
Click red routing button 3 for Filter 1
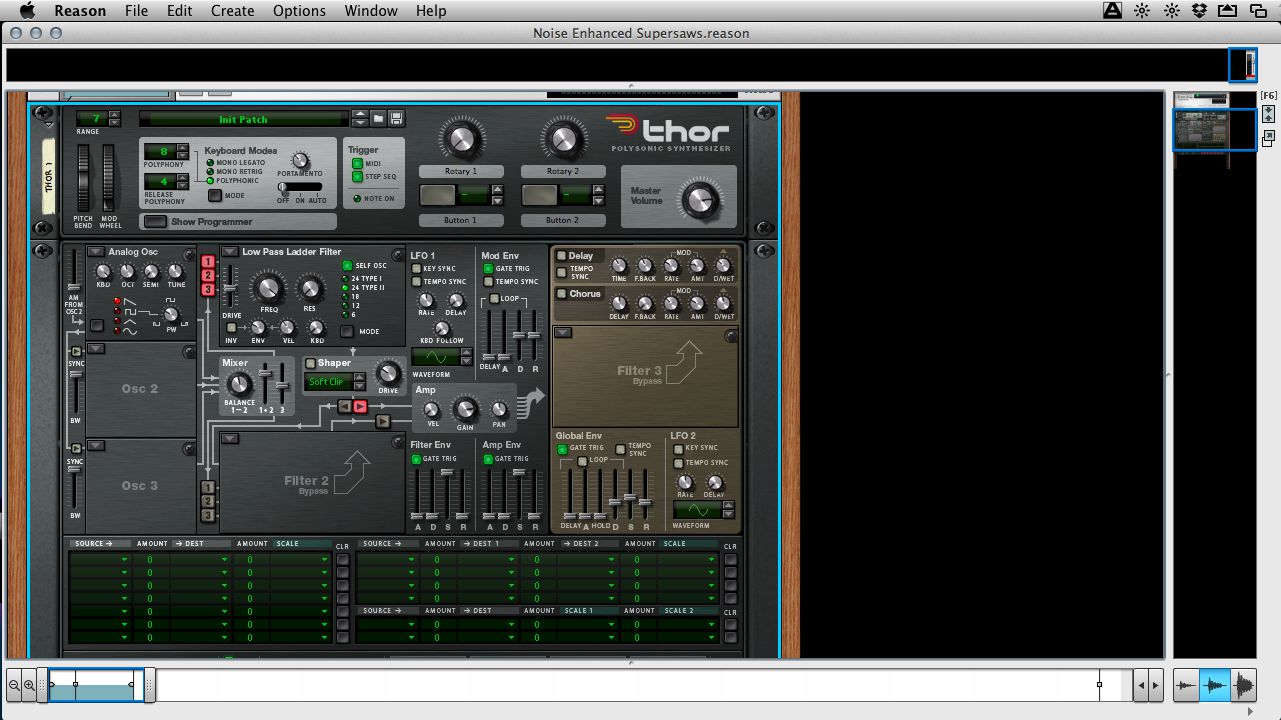[x=208, y=289]
